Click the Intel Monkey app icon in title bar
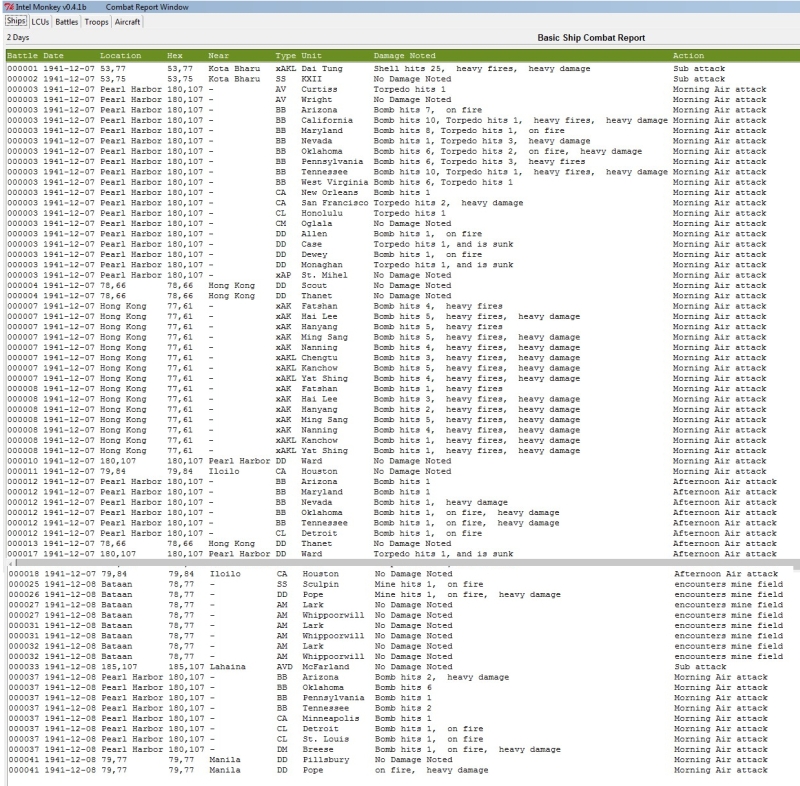Viewport: 800px width, 786px height. click(9, 7)
